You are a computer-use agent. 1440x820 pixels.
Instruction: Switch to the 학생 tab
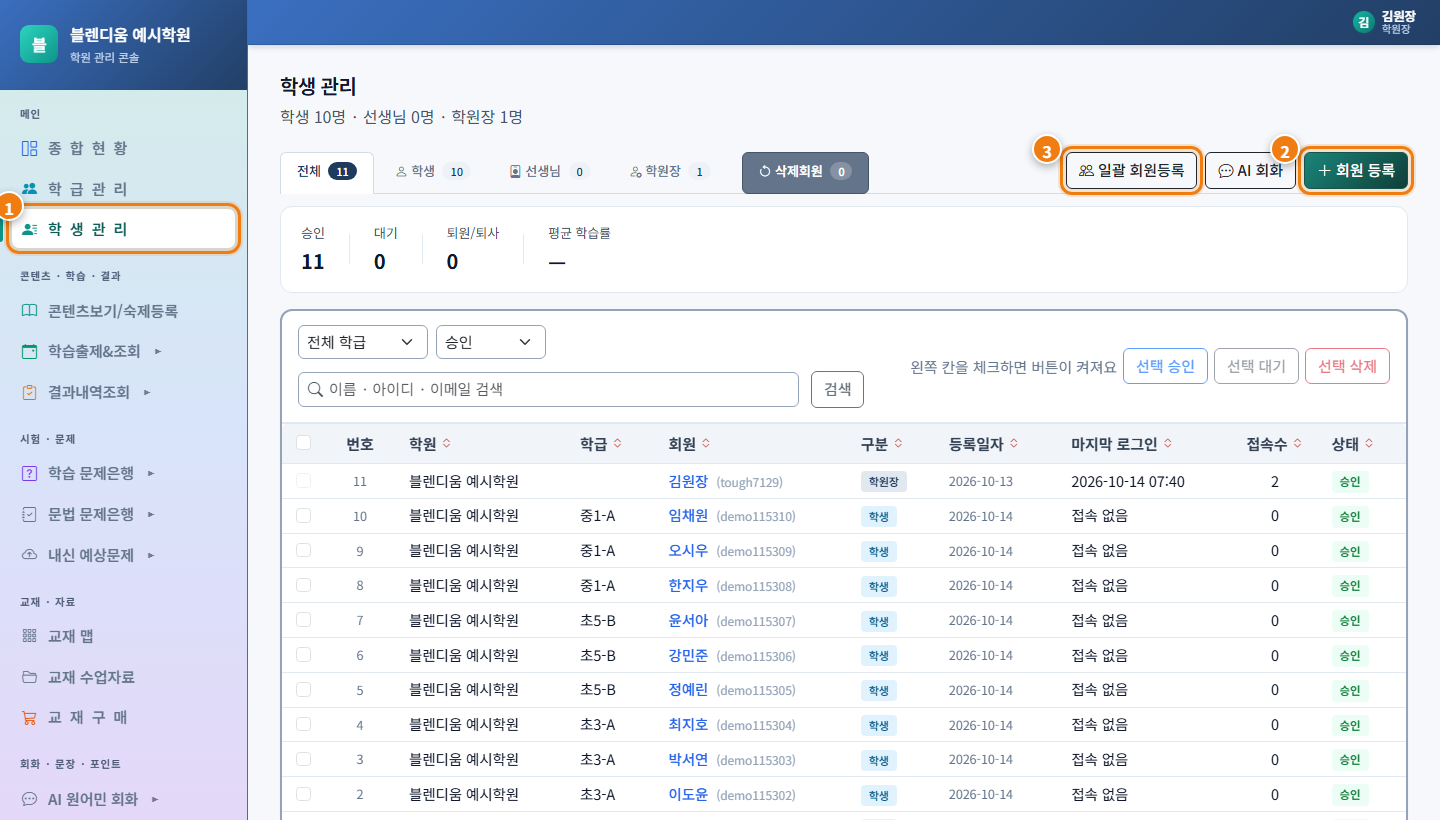click(x=433, y=172)
